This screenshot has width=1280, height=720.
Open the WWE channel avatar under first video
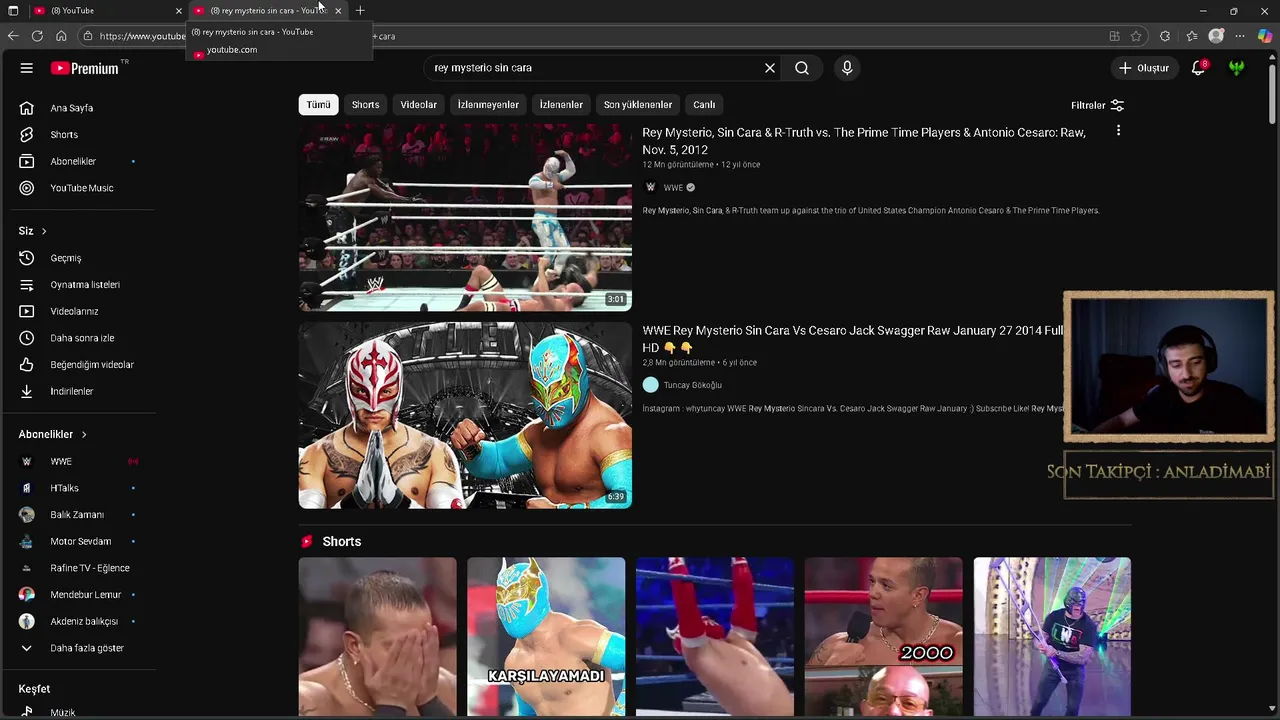pos(651,187)
